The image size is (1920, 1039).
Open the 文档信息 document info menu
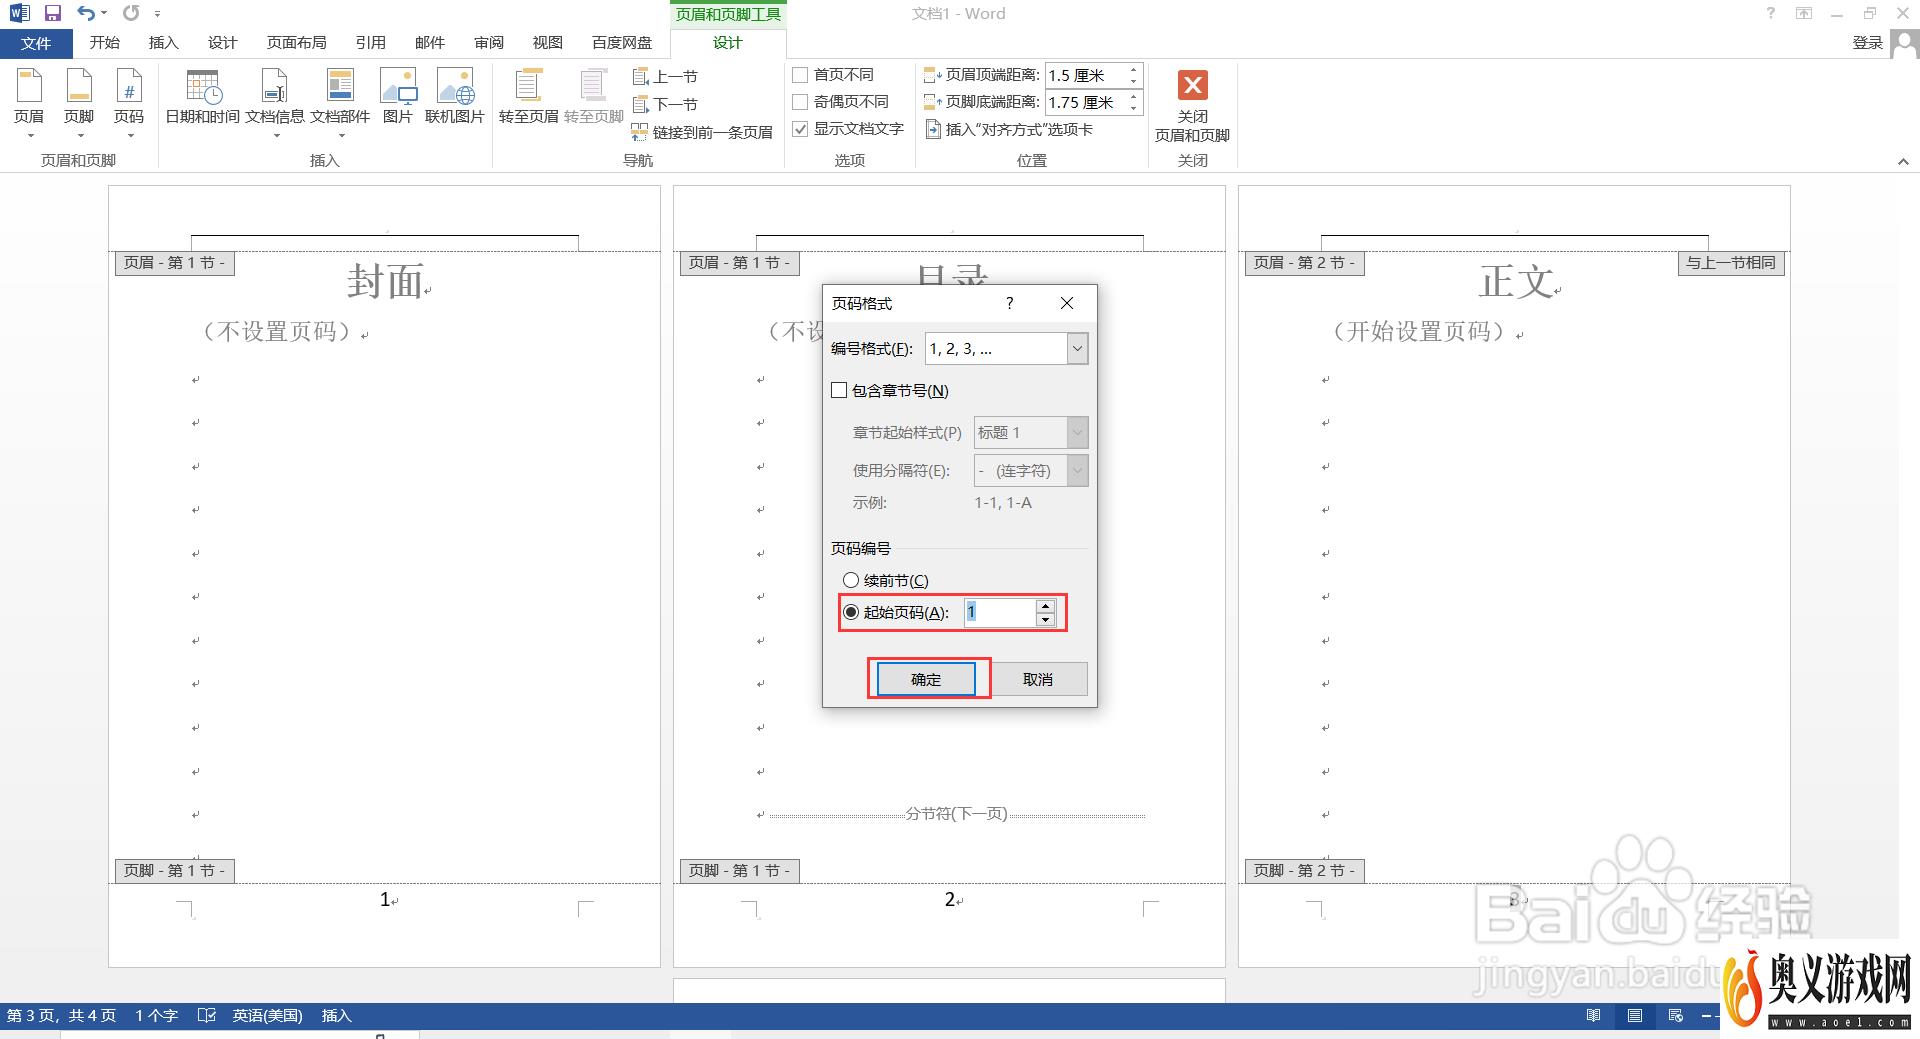click(275, 104)
